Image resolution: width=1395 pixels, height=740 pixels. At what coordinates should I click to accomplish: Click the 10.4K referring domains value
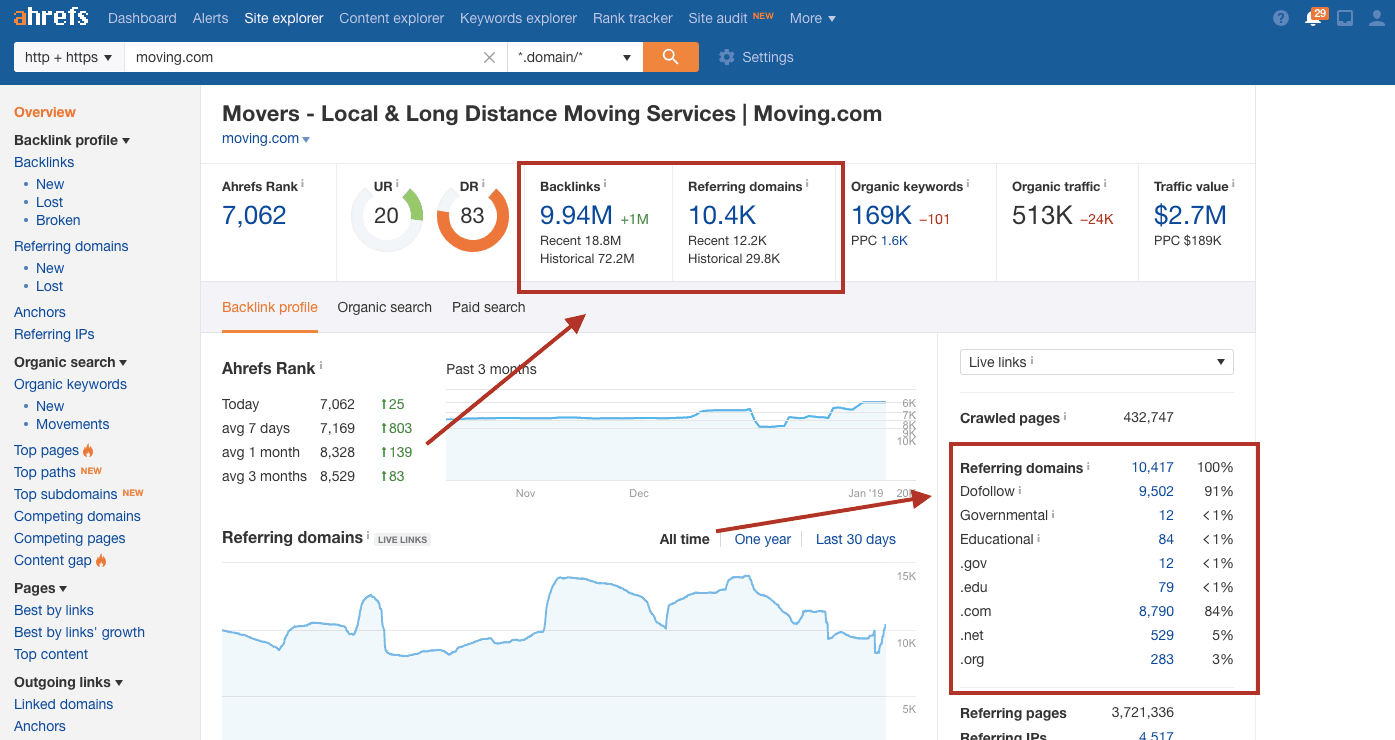(722, 215)
